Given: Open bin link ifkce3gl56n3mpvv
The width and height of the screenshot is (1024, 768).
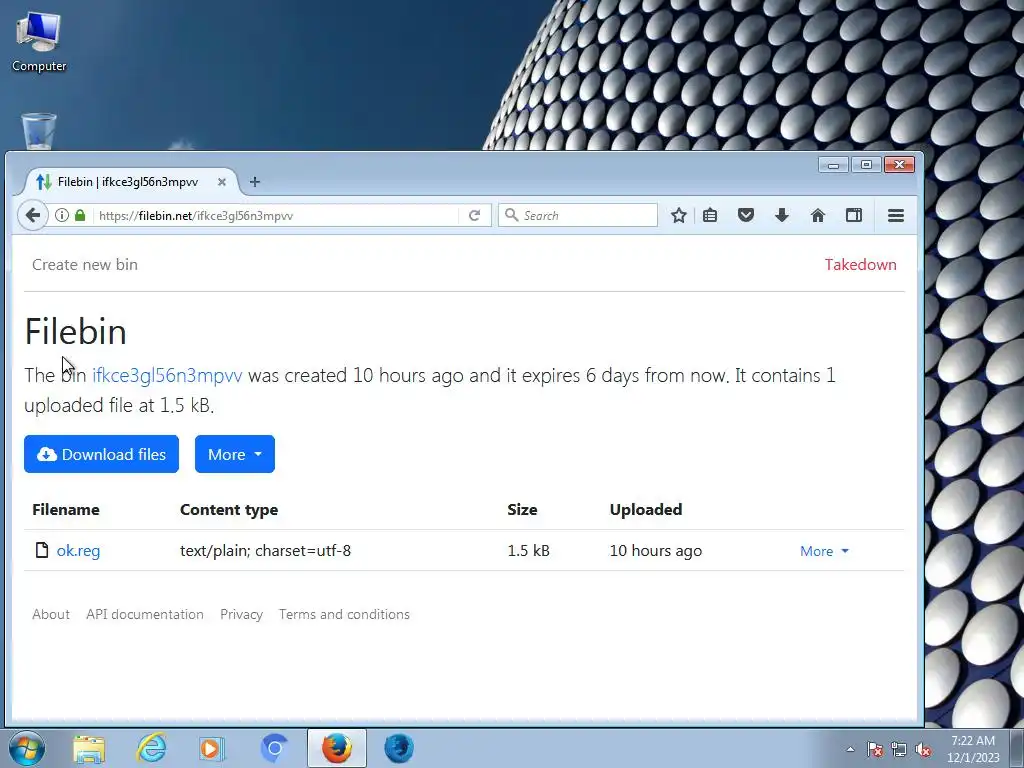Looking at the screenshot, I should pos(167,376).
